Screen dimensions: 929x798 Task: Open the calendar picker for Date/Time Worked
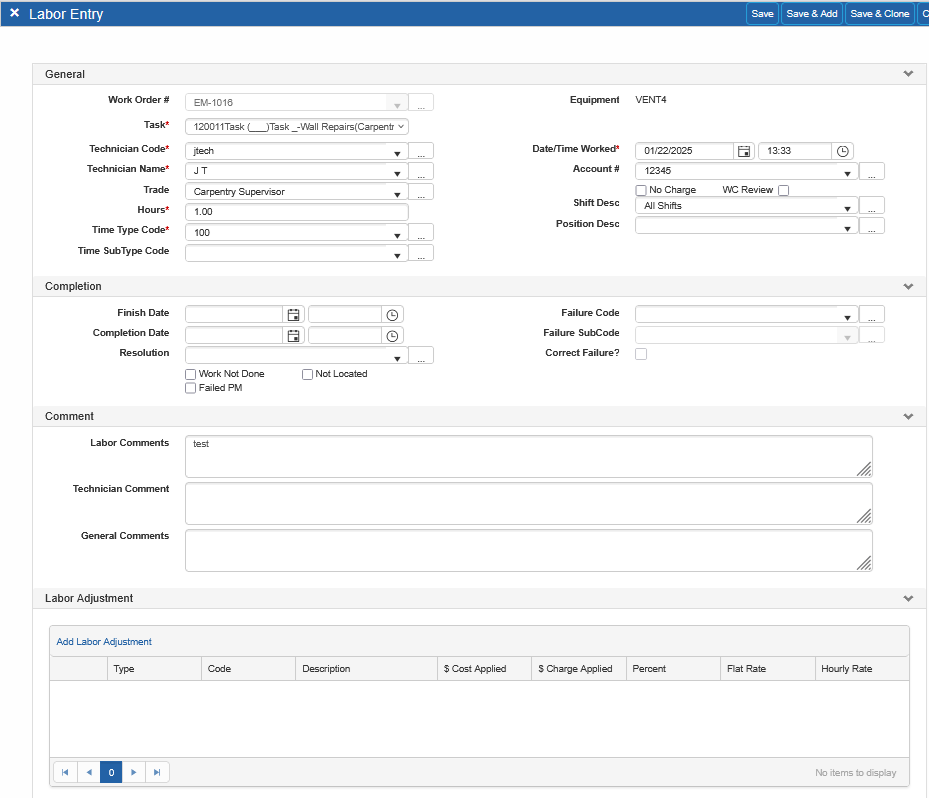[x=744, y=150]
